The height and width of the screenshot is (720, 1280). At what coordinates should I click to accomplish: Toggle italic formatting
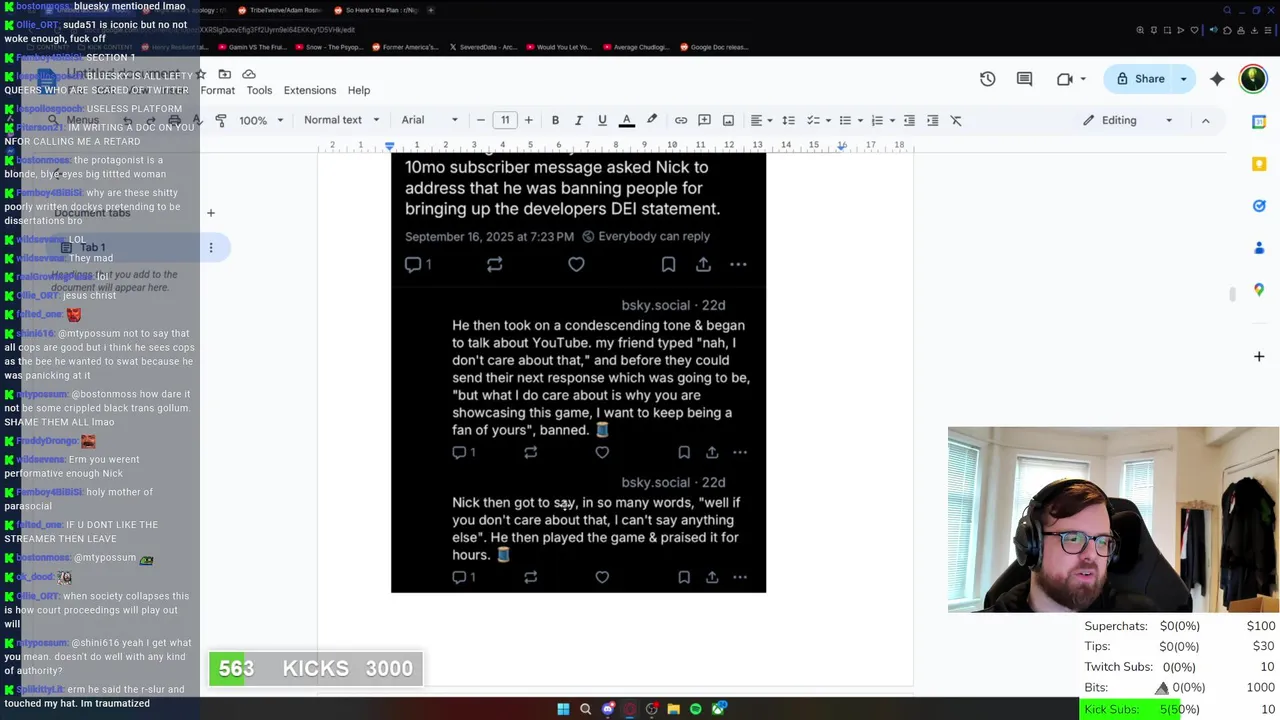578,120
